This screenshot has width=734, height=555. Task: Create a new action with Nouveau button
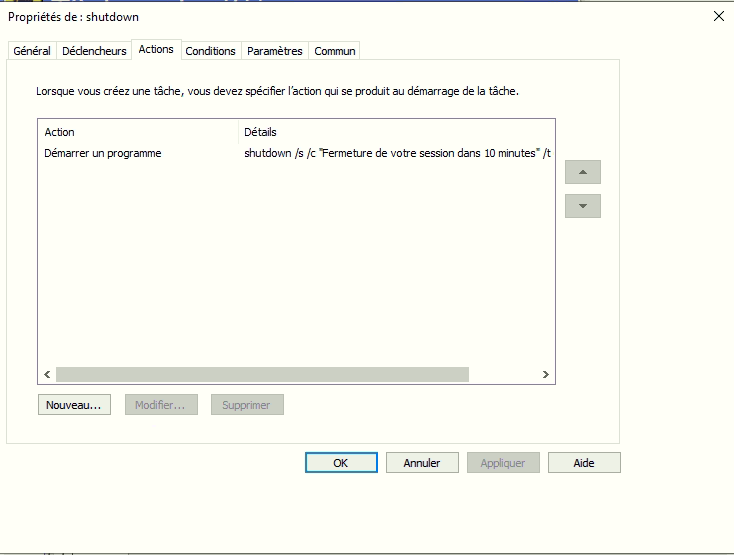point(74,405)
